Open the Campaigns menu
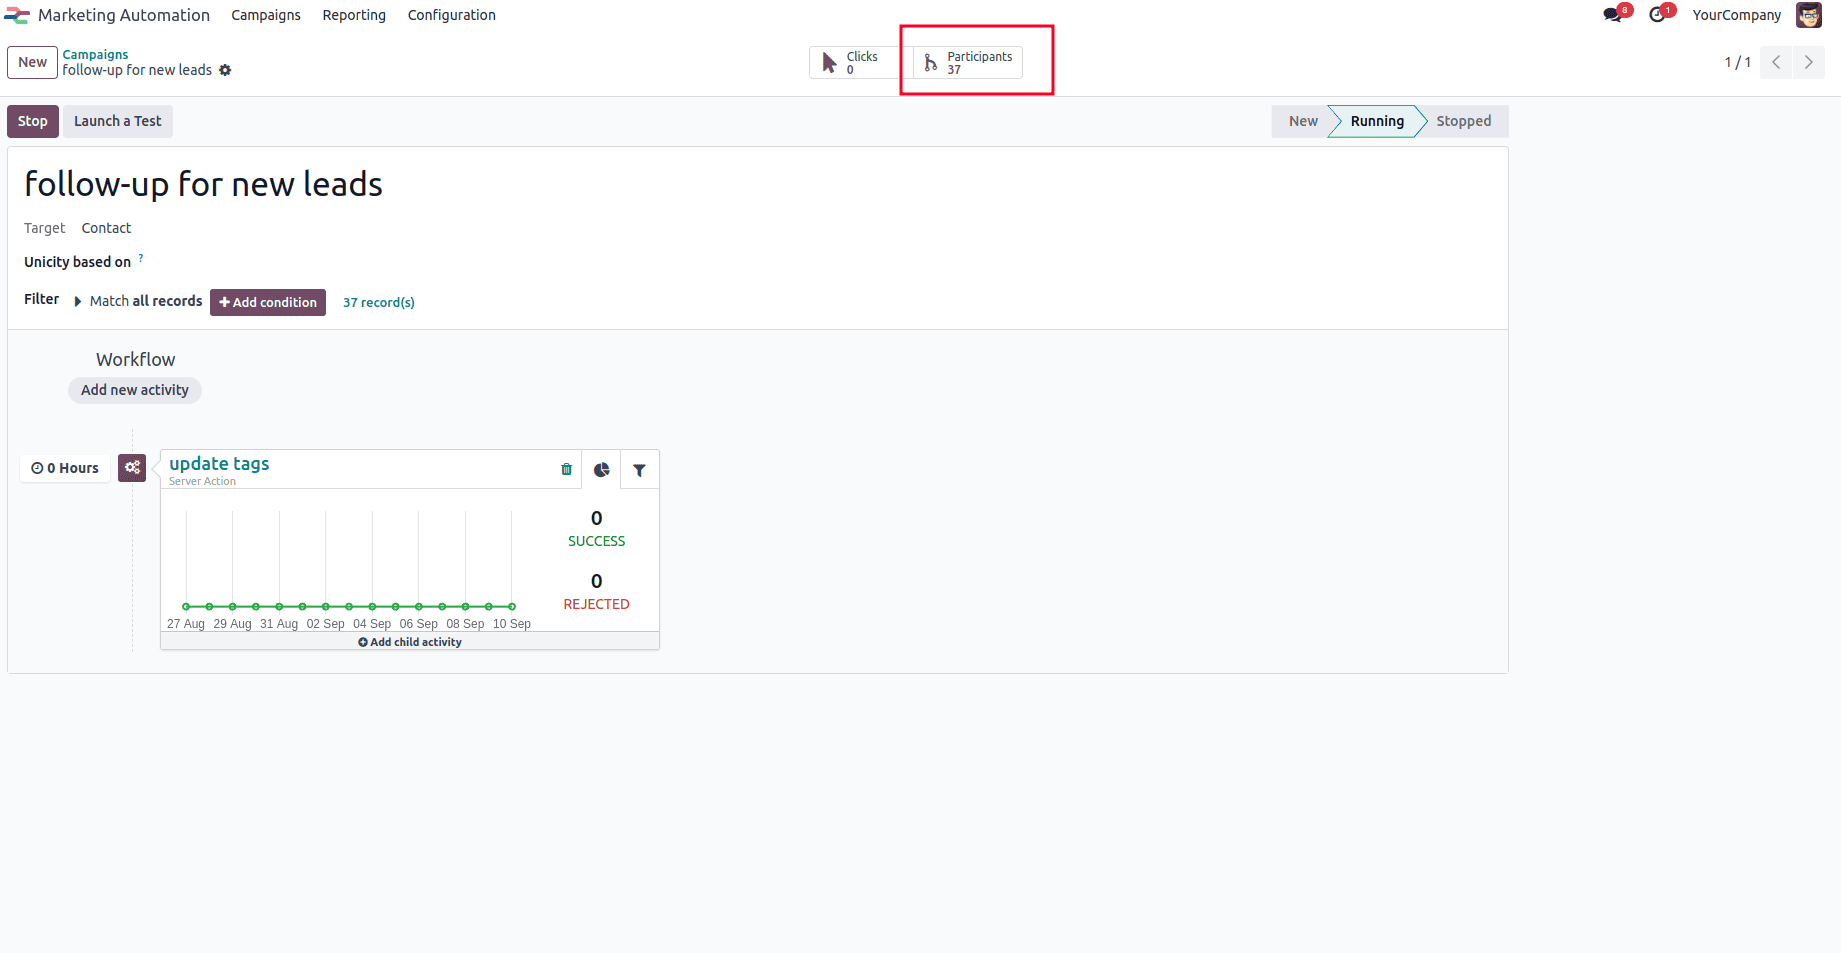1841x953 pixels. [x=266, y=15]
